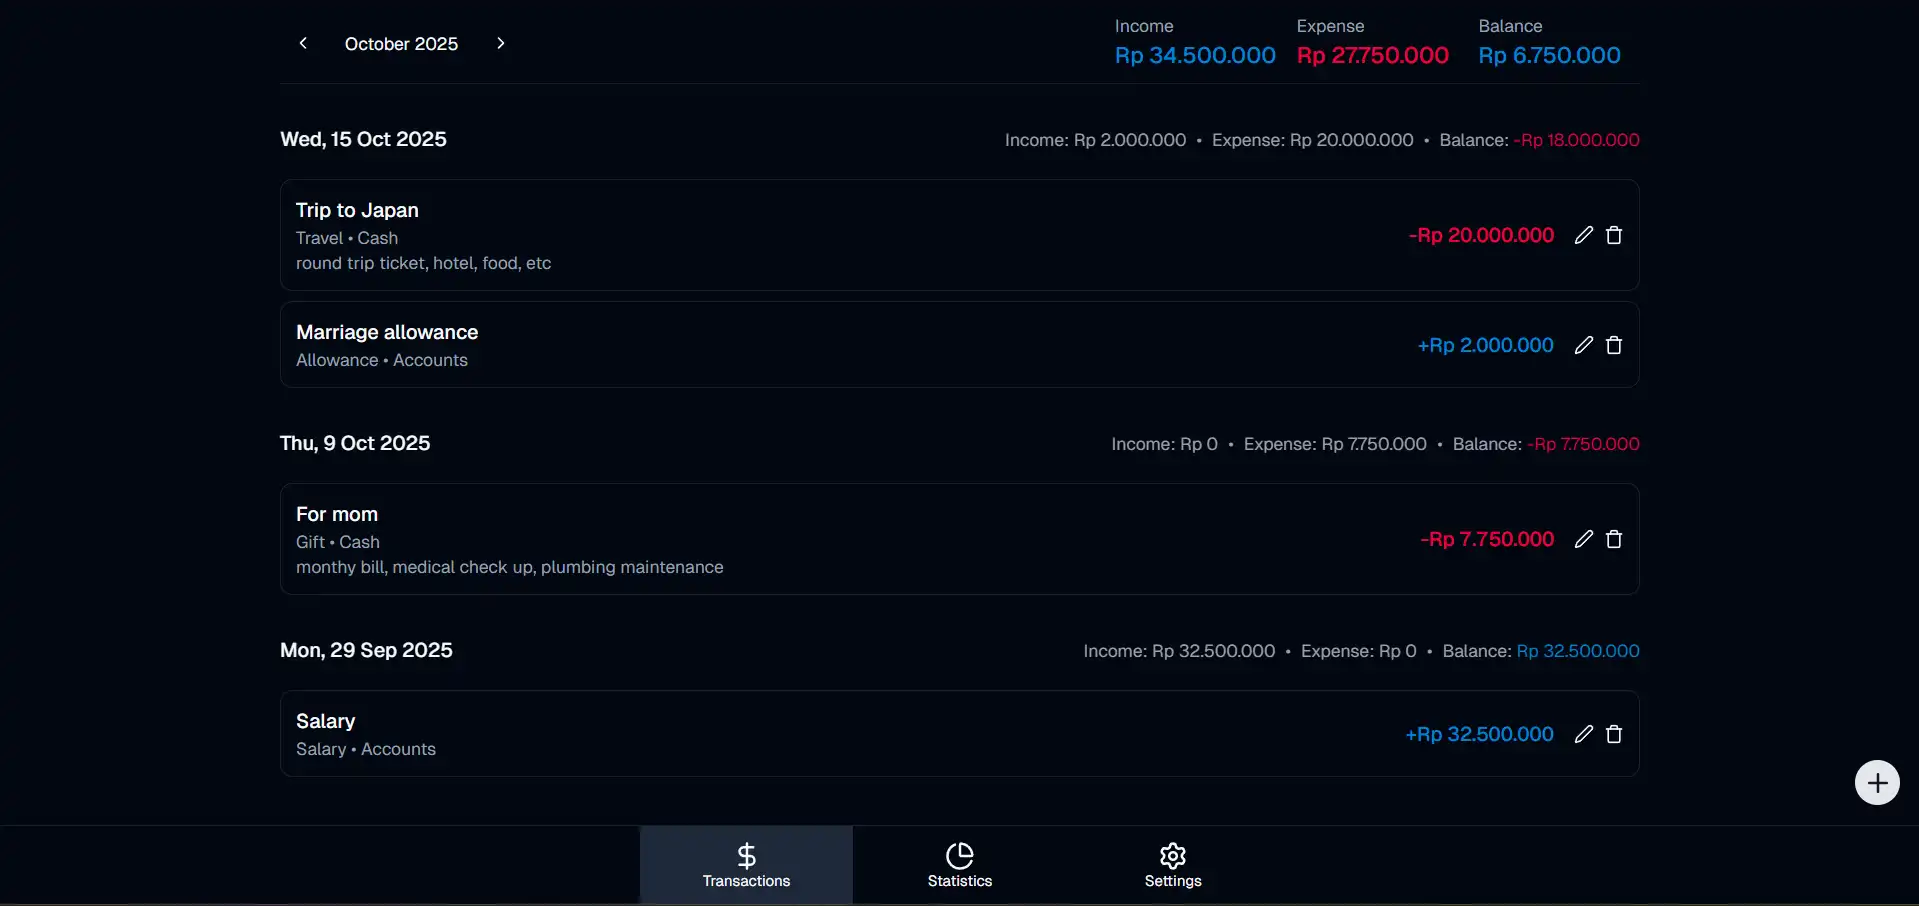
Task: Edit the Salary transaction
Action: tap(1583, 734)
